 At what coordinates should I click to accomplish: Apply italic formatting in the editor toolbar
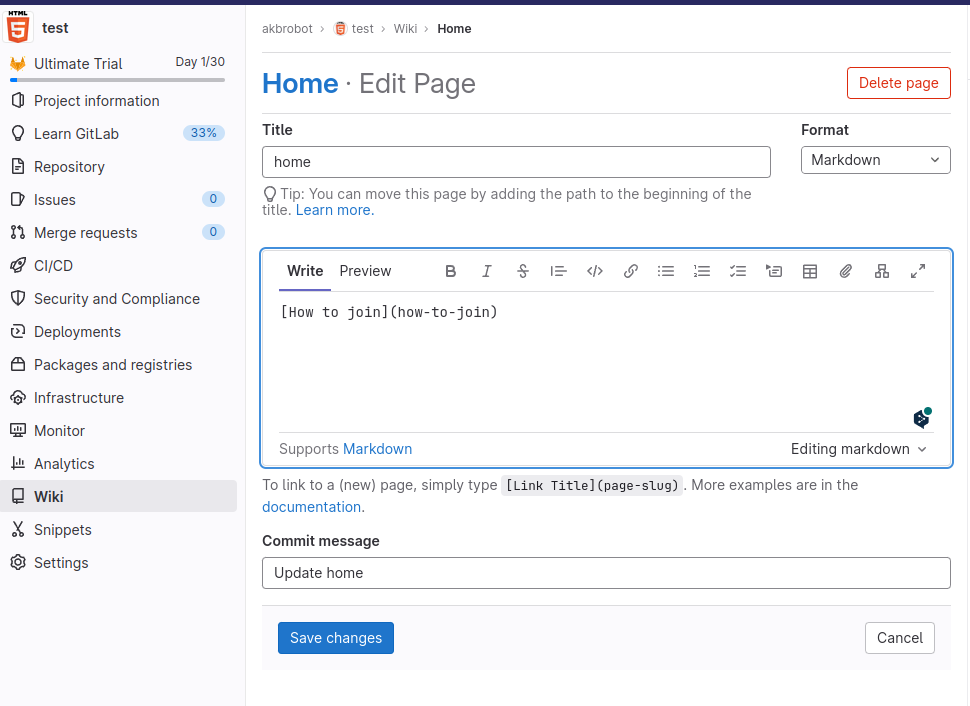click(487, 271)
